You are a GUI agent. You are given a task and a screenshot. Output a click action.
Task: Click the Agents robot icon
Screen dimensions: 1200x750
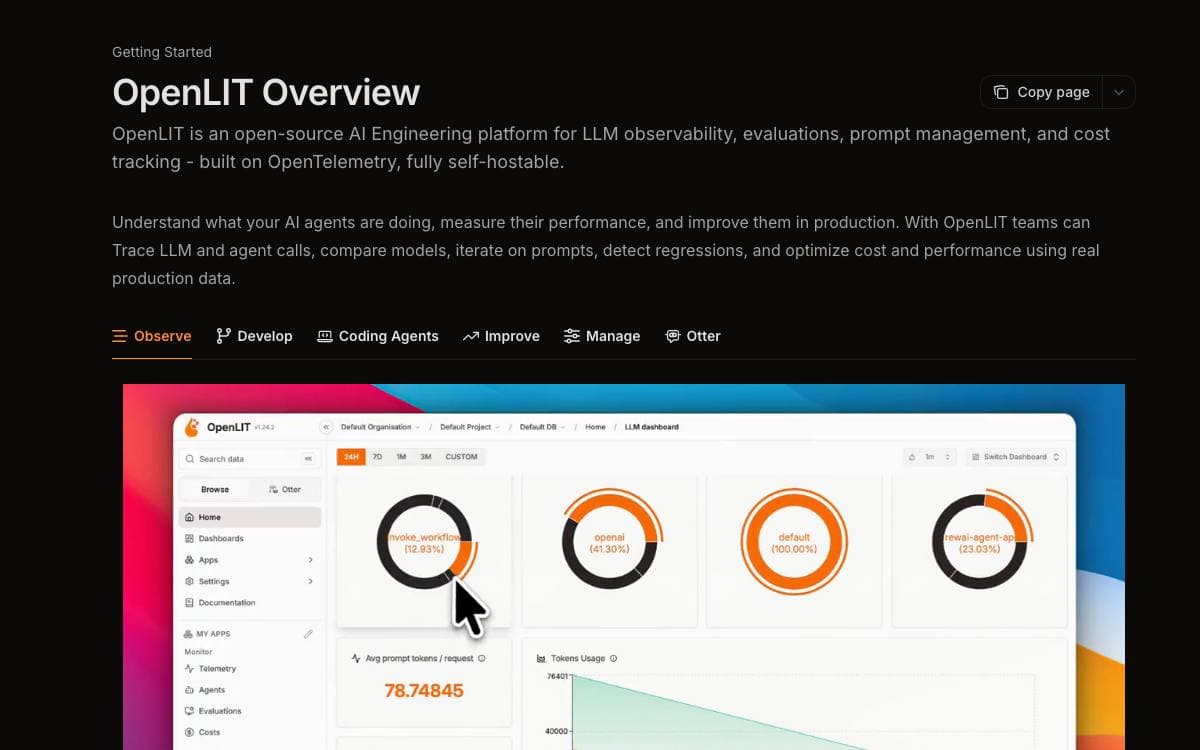click(190, 690)
